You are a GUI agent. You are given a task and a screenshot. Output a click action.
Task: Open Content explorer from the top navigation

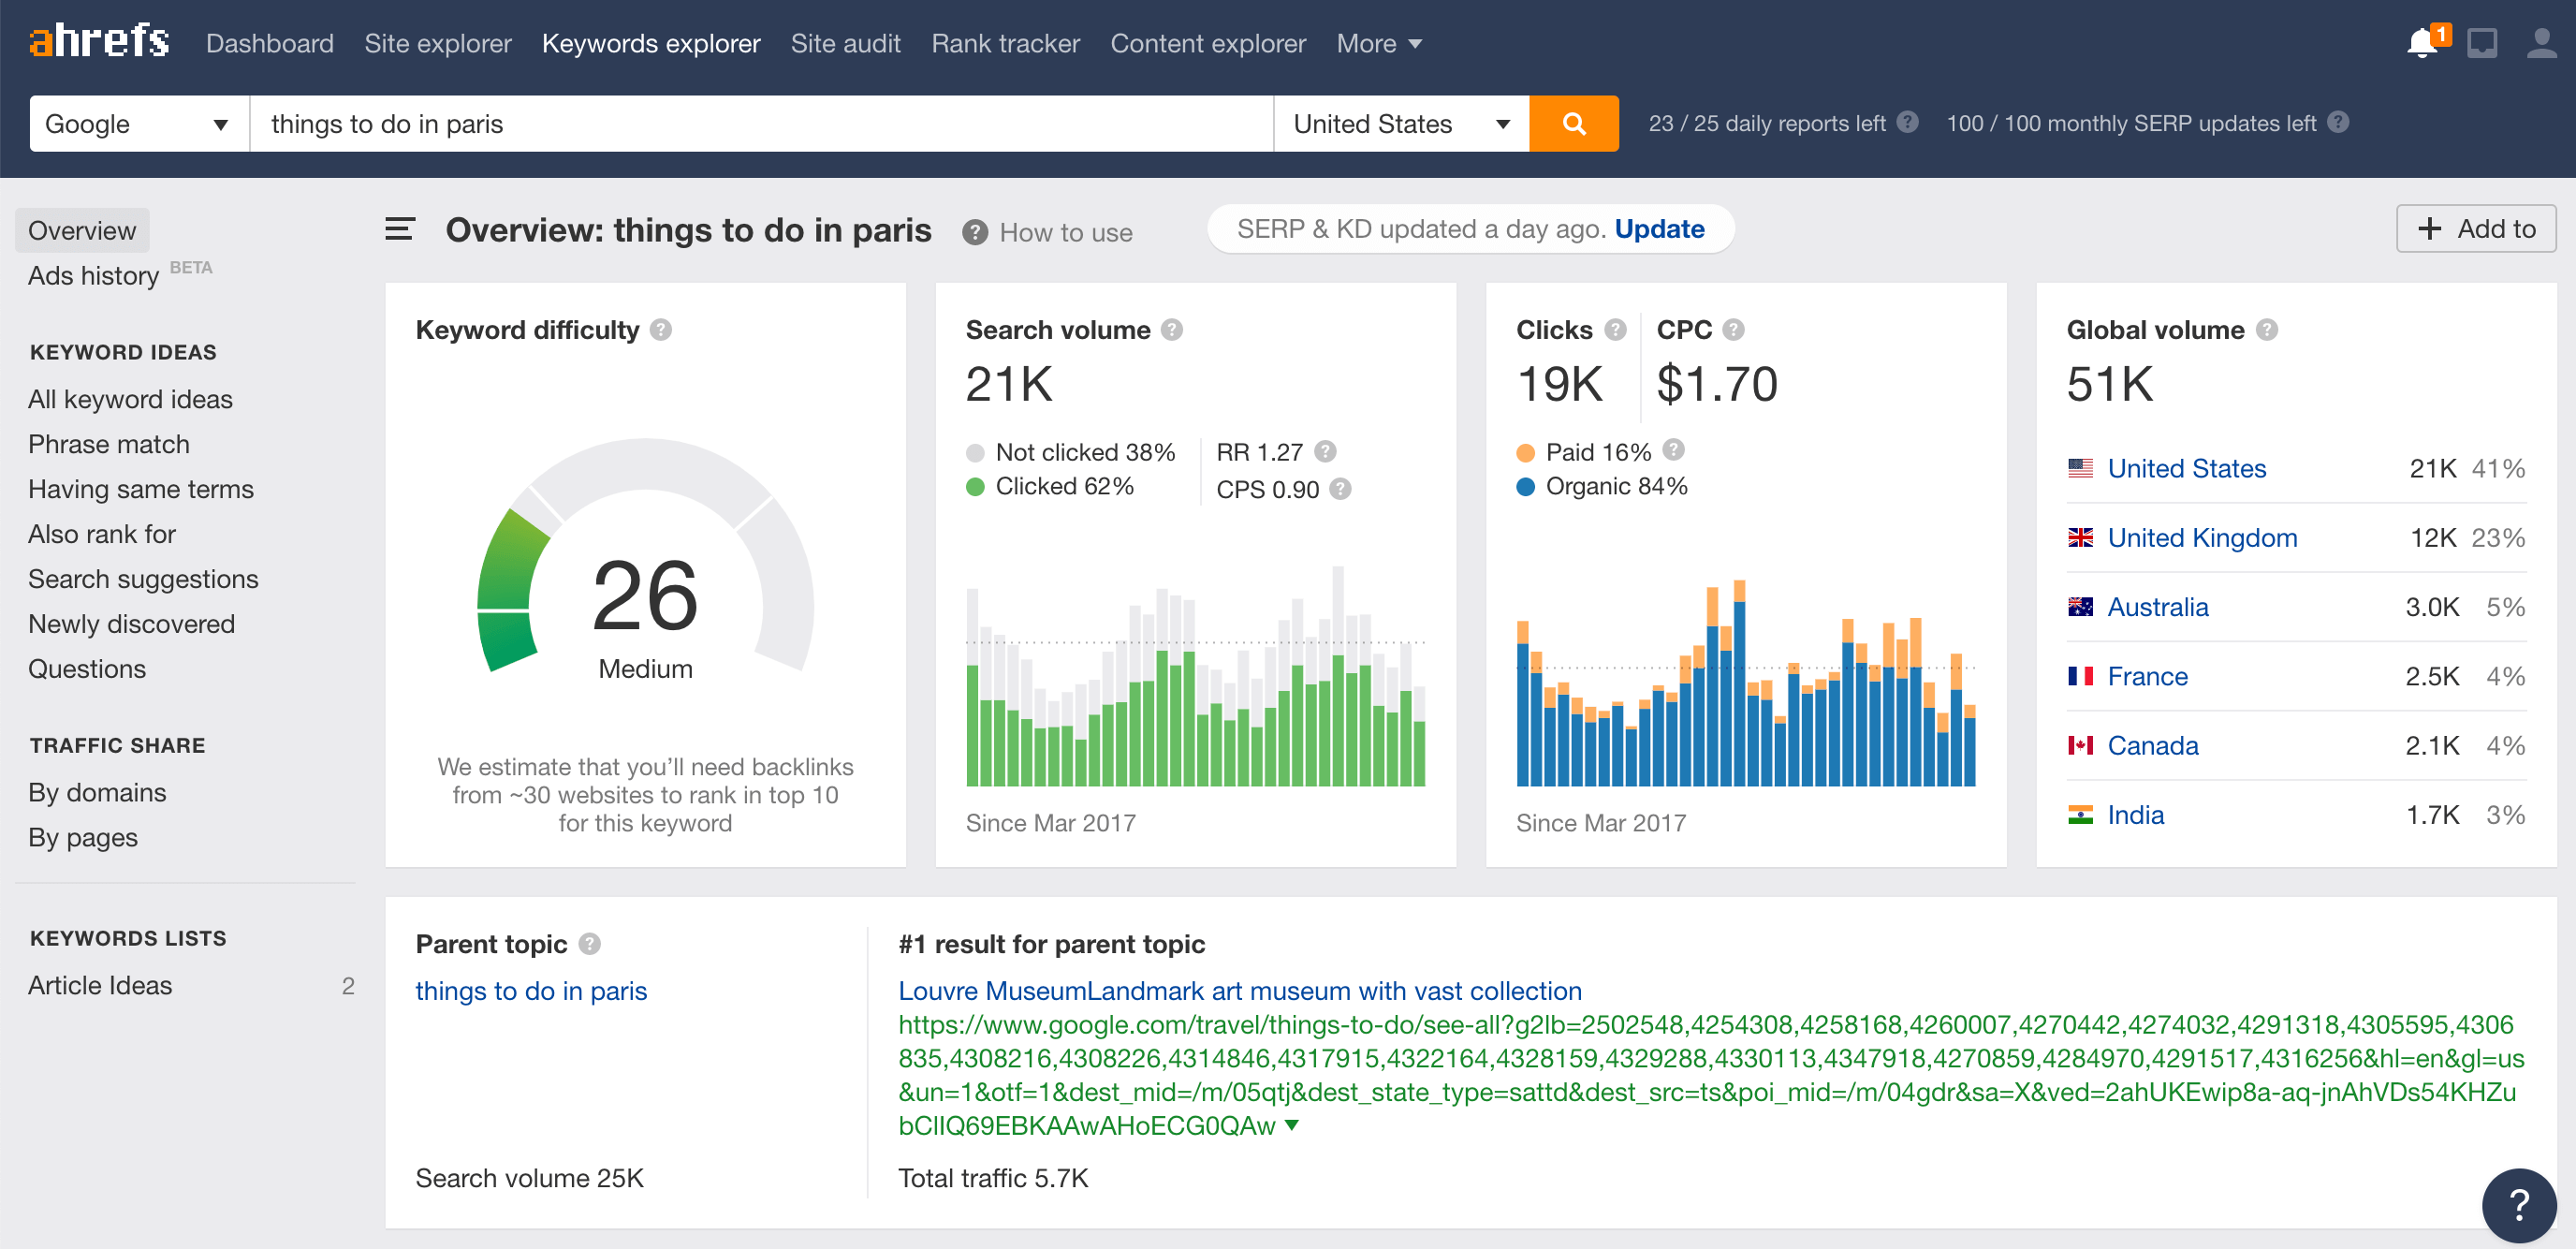coord(1208,43)
